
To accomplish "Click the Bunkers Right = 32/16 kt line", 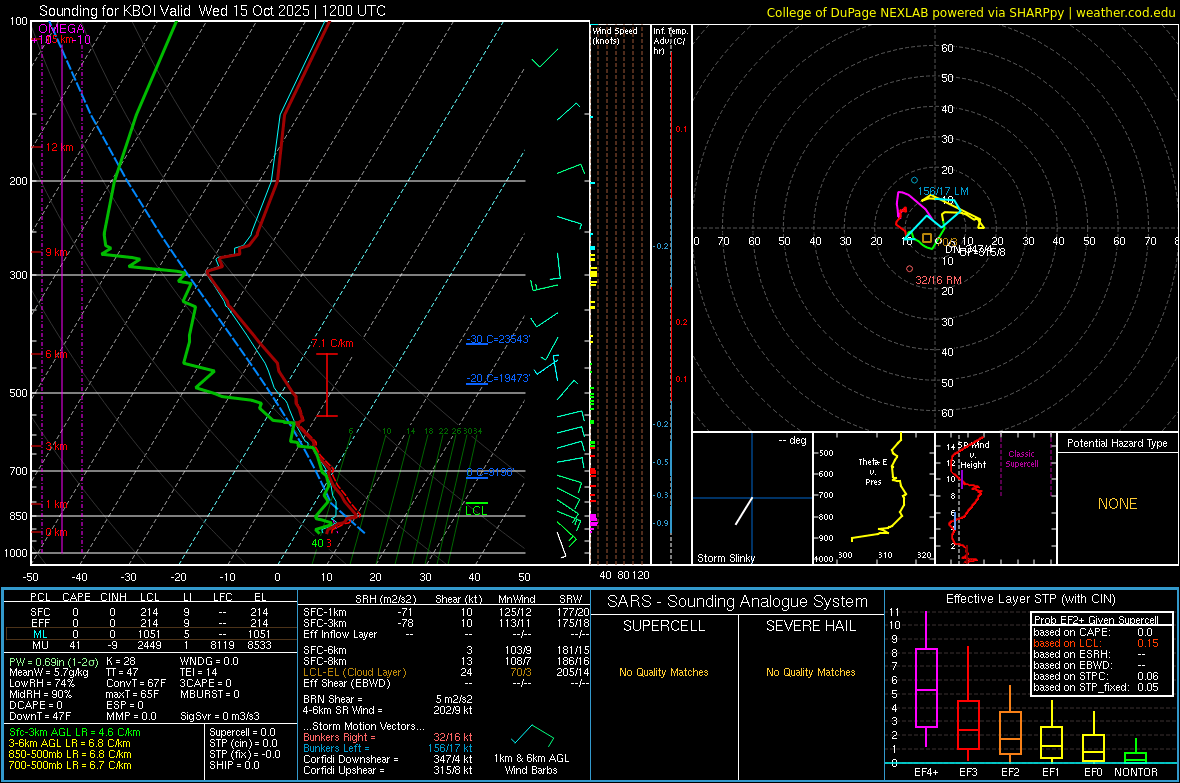I will coord(388,737).
